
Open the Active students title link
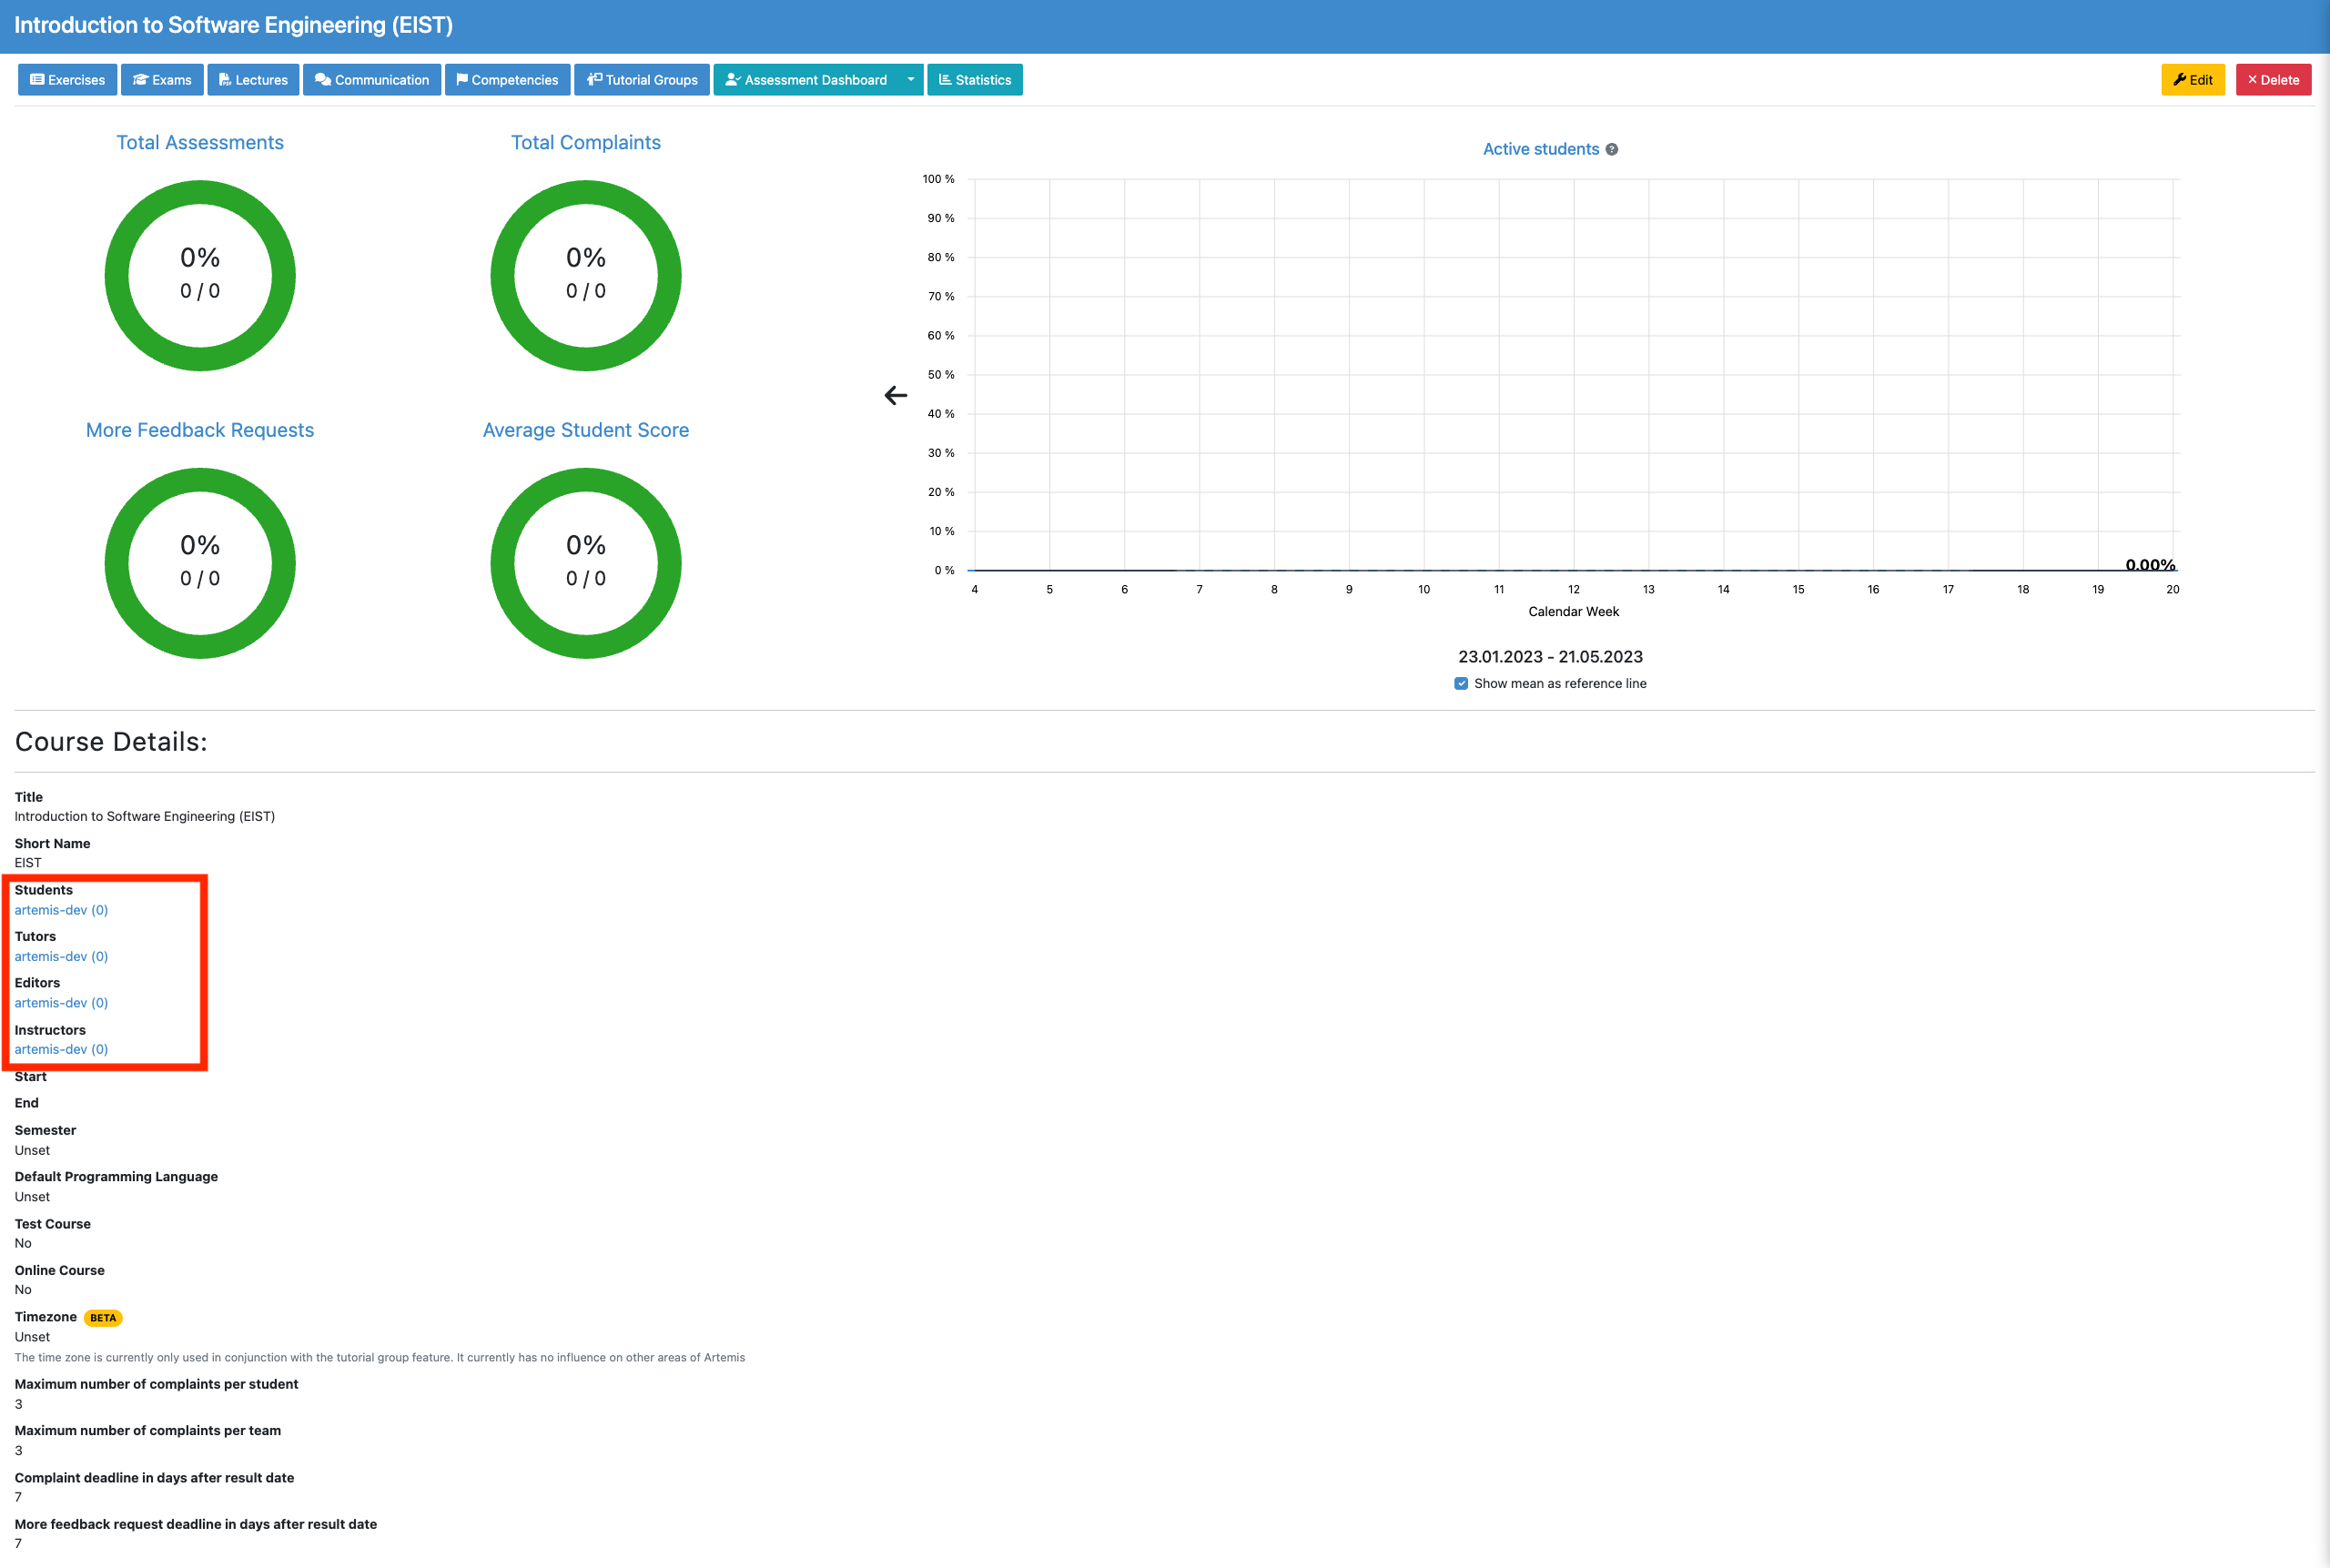(x=1540, y=149)
